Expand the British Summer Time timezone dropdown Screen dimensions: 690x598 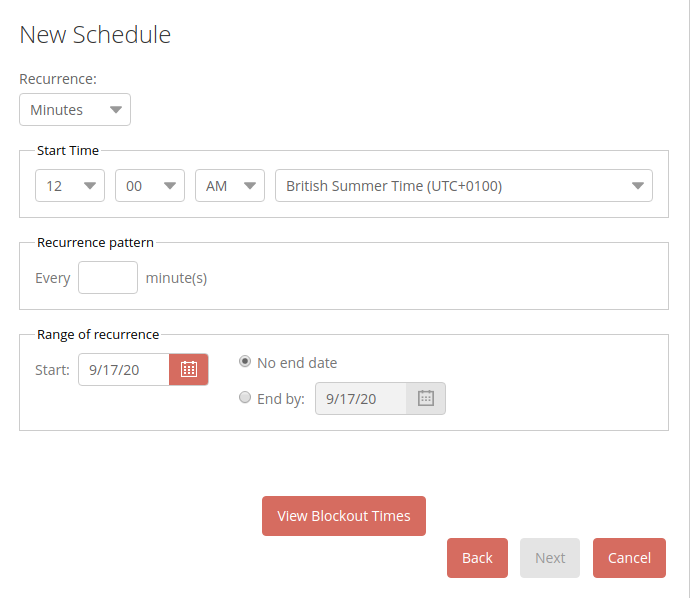point(464,186)
